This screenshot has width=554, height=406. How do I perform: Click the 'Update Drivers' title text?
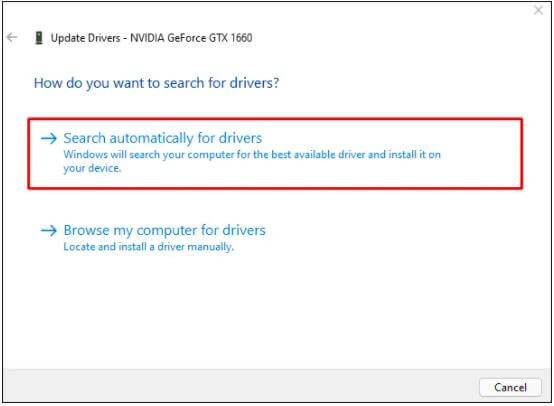(86, 38)
